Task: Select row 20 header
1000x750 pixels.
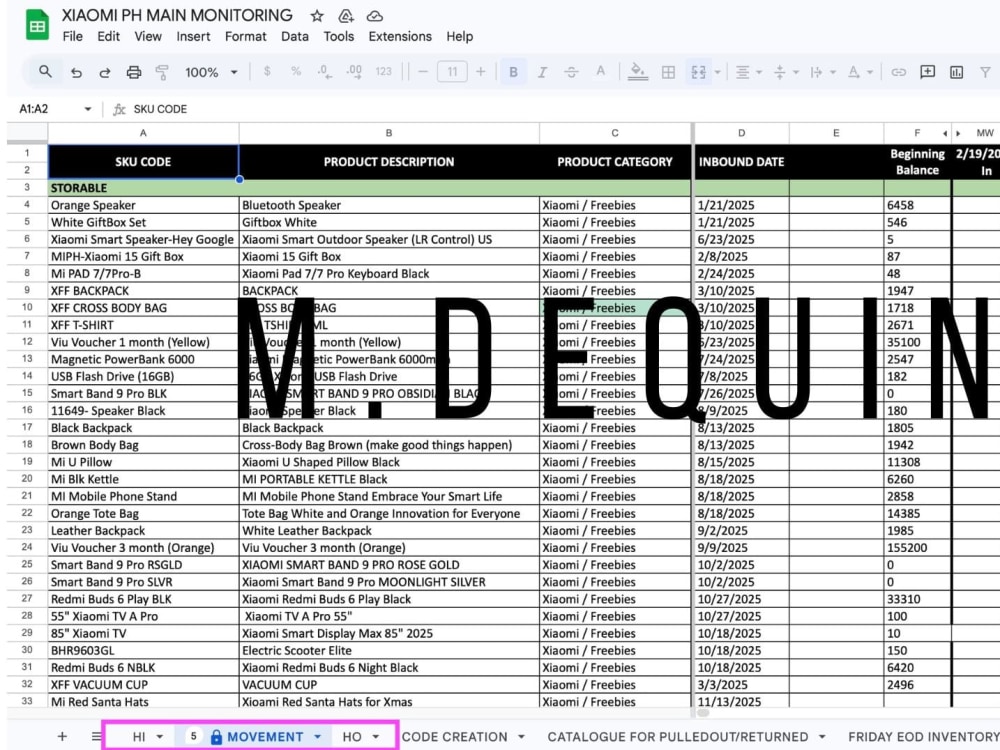Action: (27, 479)
